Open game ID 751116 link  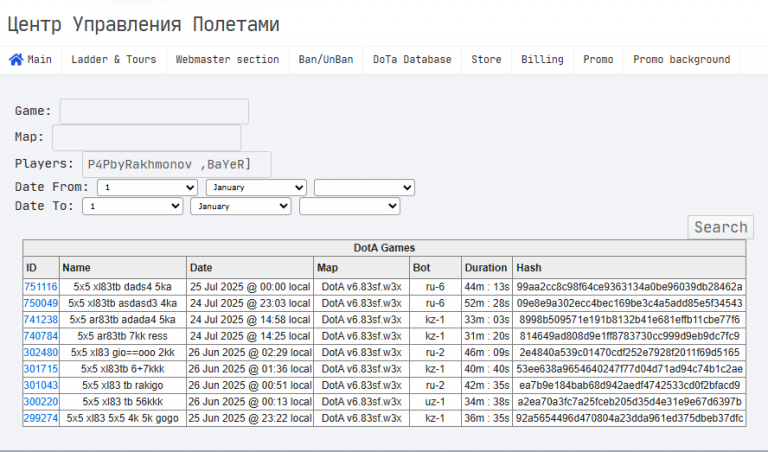point(41,287)
